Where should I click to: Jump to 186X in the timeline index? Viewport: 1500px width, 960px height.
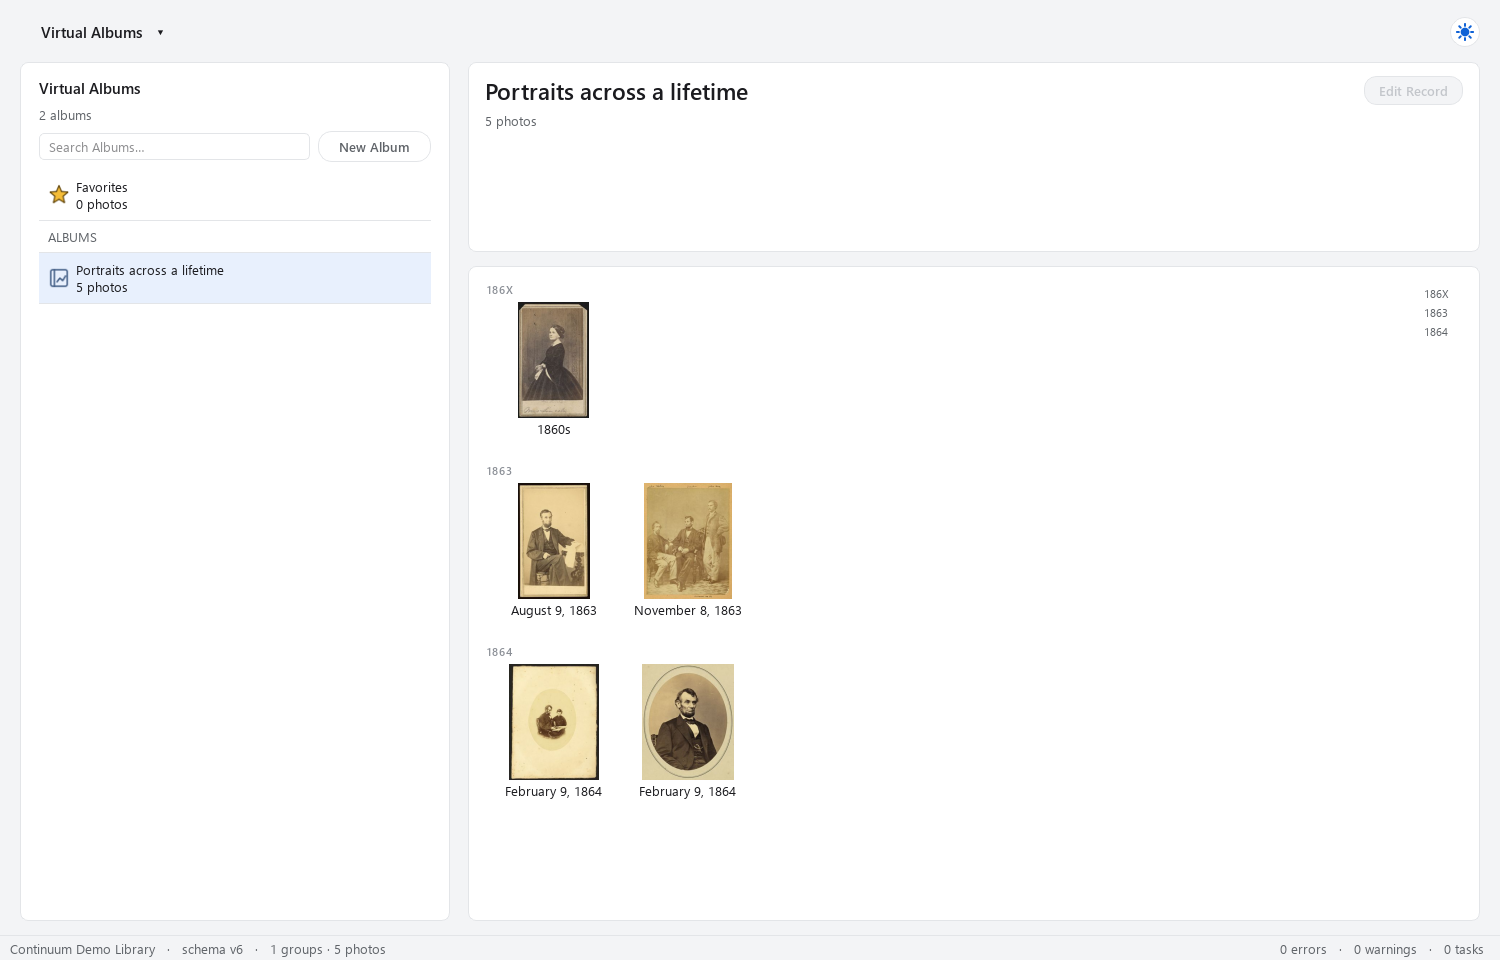(x=1436, y=294)
